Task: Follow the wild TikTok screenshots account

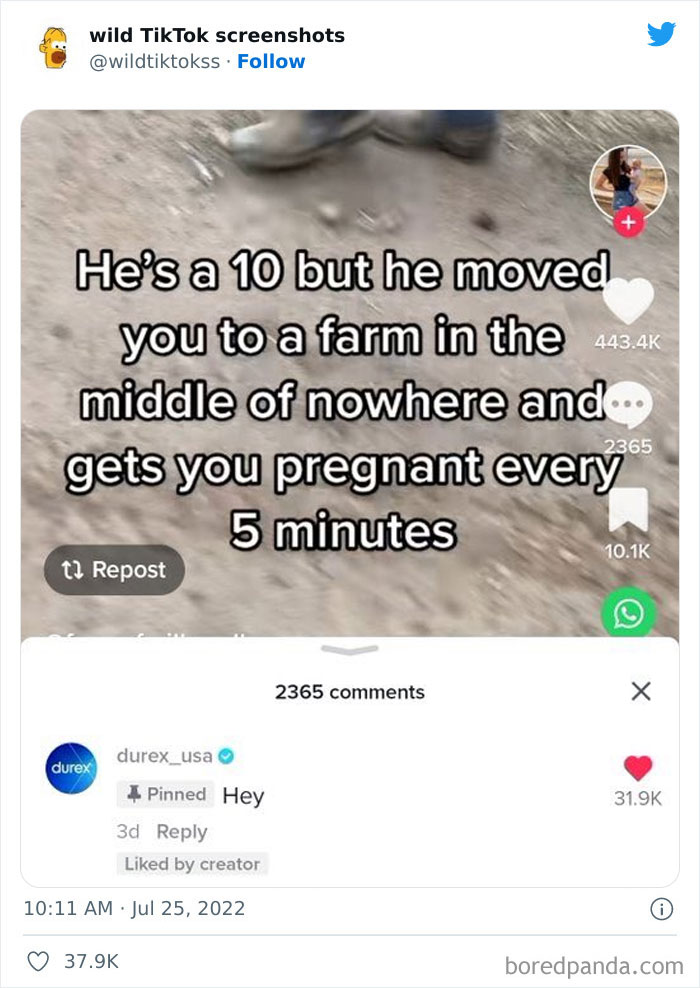Action: (271, 61)
